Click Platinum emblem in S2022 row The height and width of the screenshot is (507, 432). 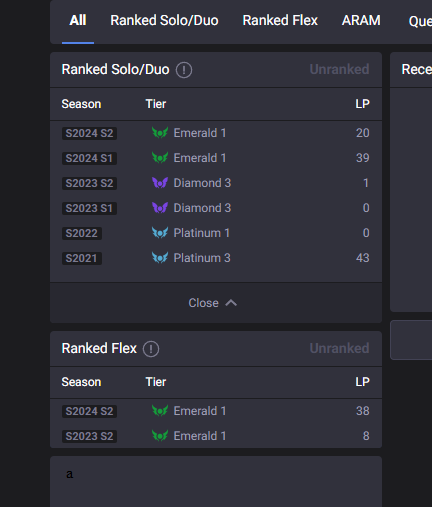tap(160, 233)
